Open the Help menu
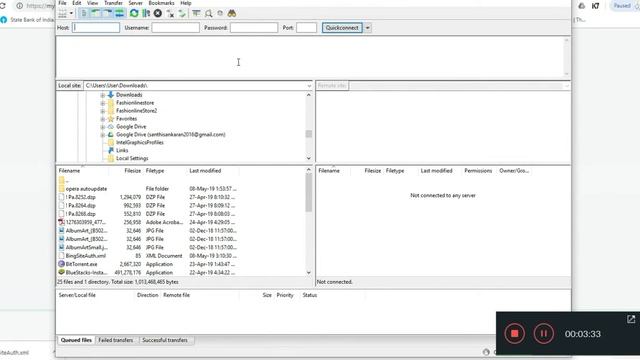Image resolution: width=640 pixels, height=360 pixels. pos(186,3)
